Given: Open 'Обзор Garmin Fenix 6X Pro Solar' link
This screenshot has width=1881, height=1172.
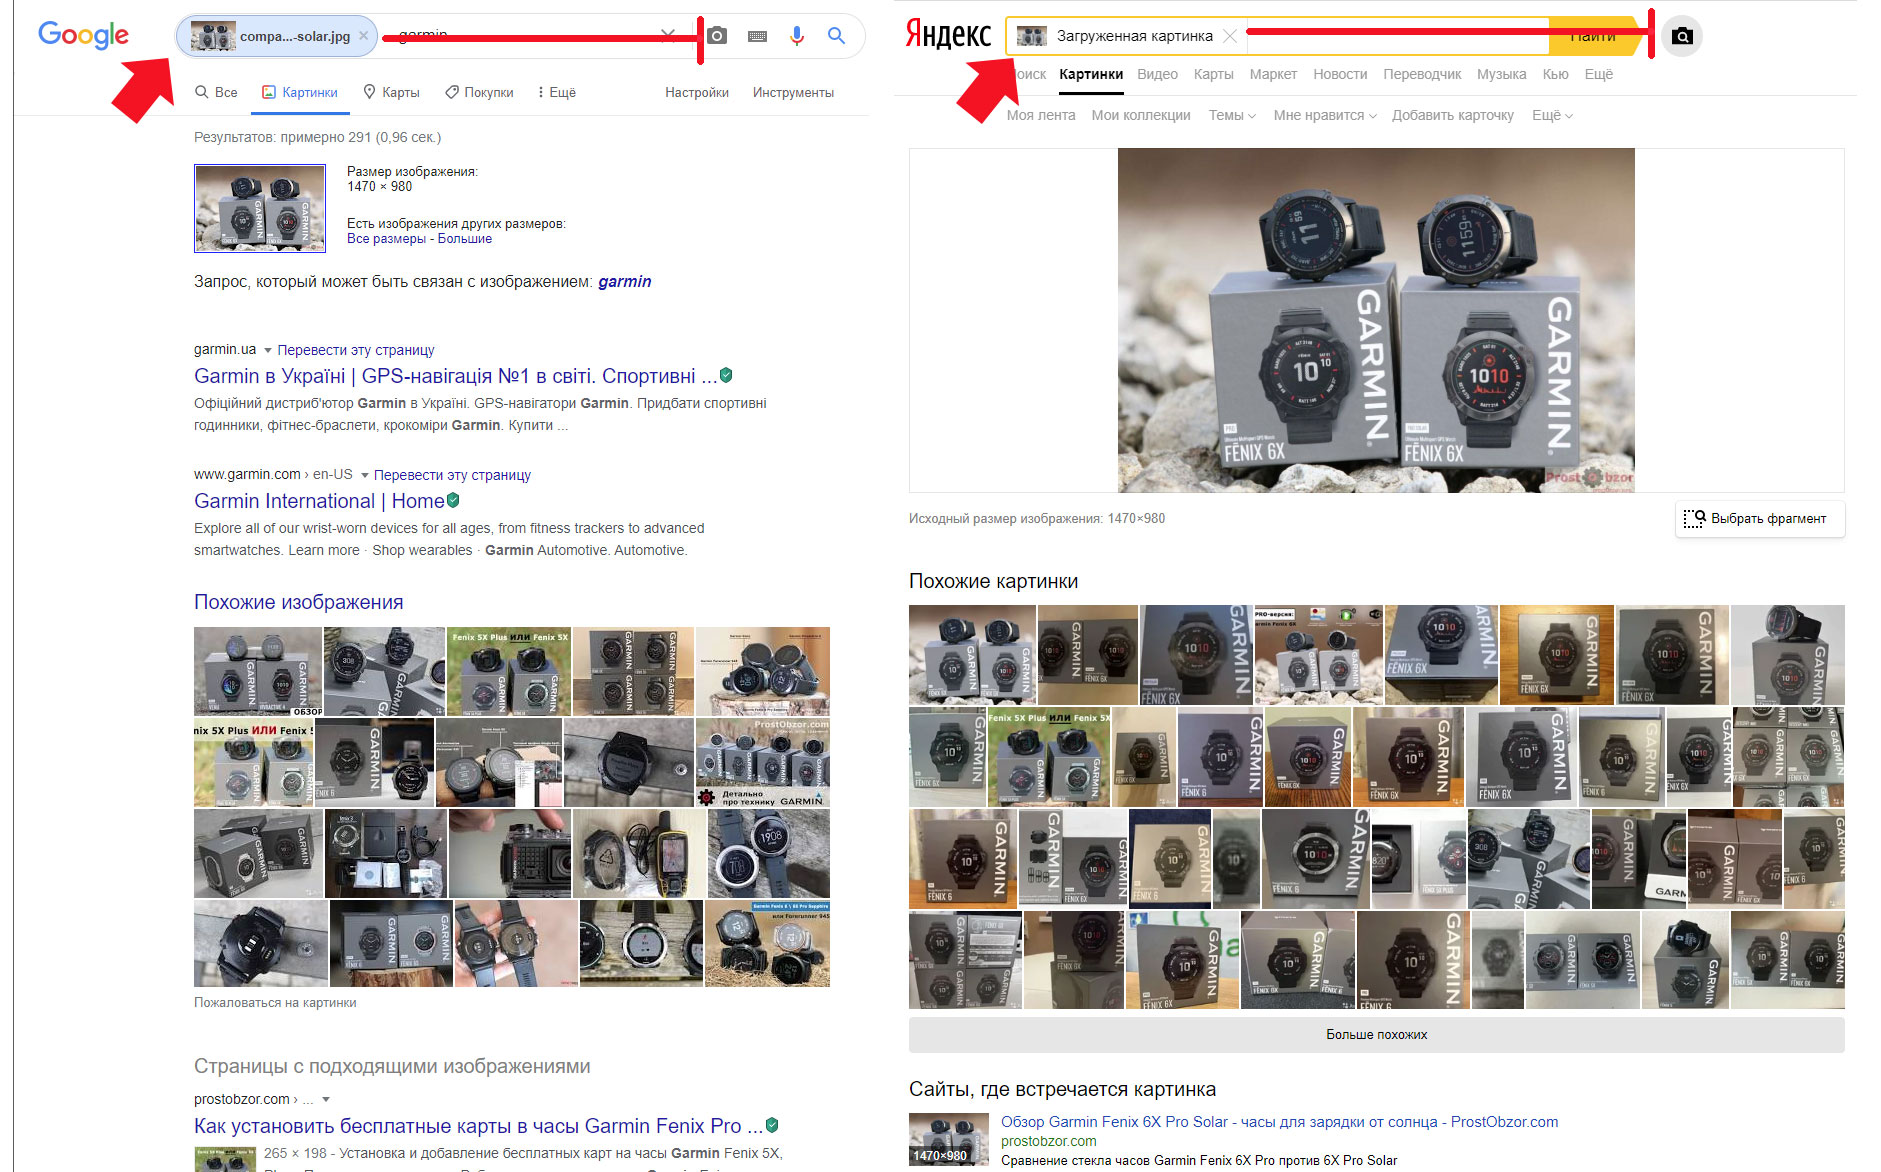Looking at the screenshot, I should (x=1279, y=1122).
